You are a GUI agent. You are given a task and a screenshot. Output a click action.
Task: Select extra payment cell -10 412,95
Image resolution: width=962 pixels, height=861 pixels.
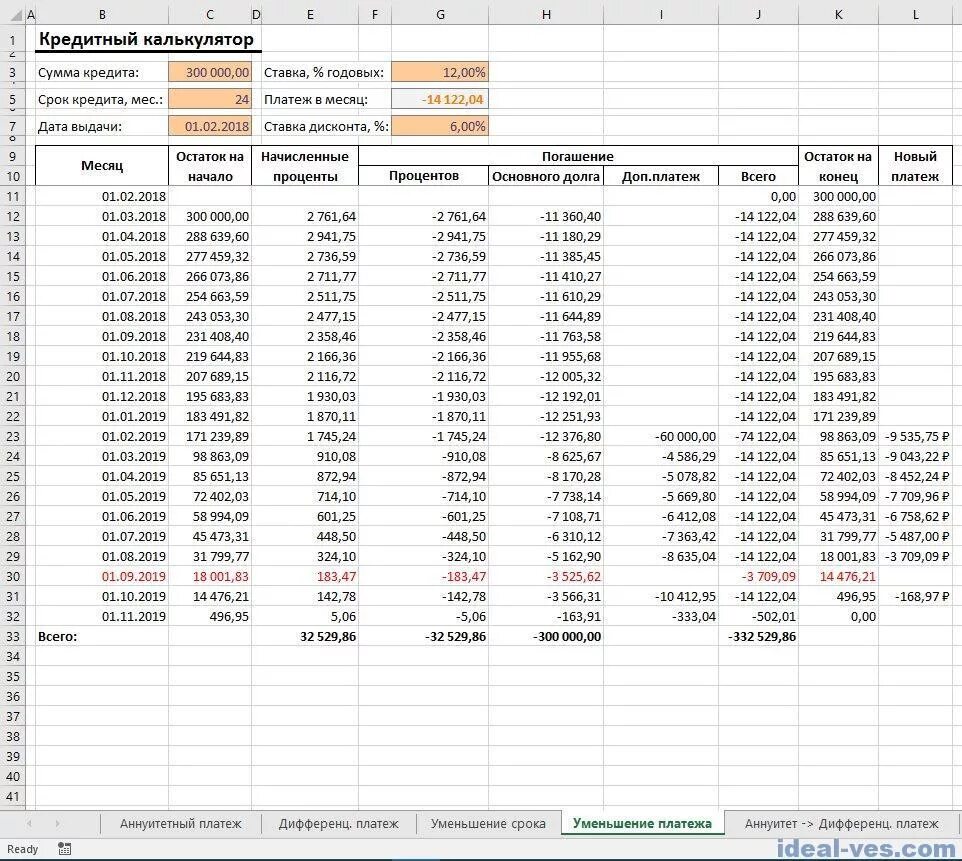click(x=661, y=597)
